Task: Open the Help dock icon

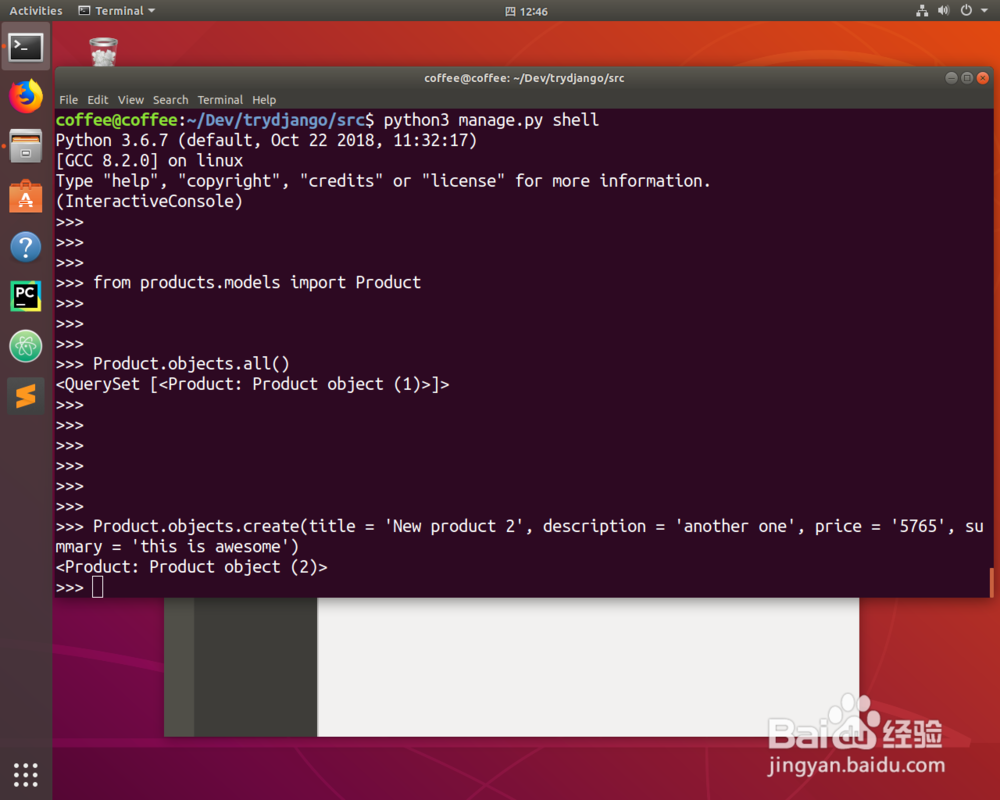Action: coord(26,246)
